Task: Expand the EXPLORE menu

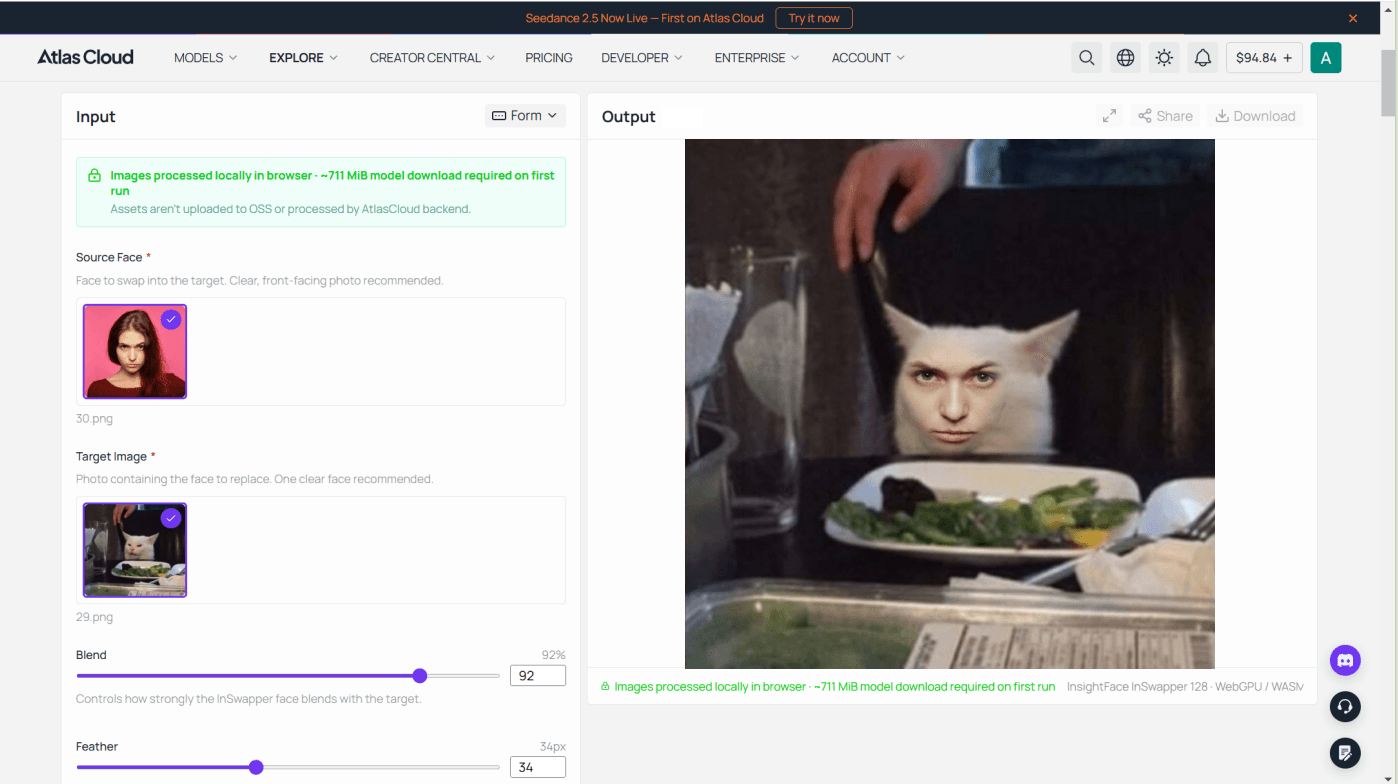Action: pos(304,58)
